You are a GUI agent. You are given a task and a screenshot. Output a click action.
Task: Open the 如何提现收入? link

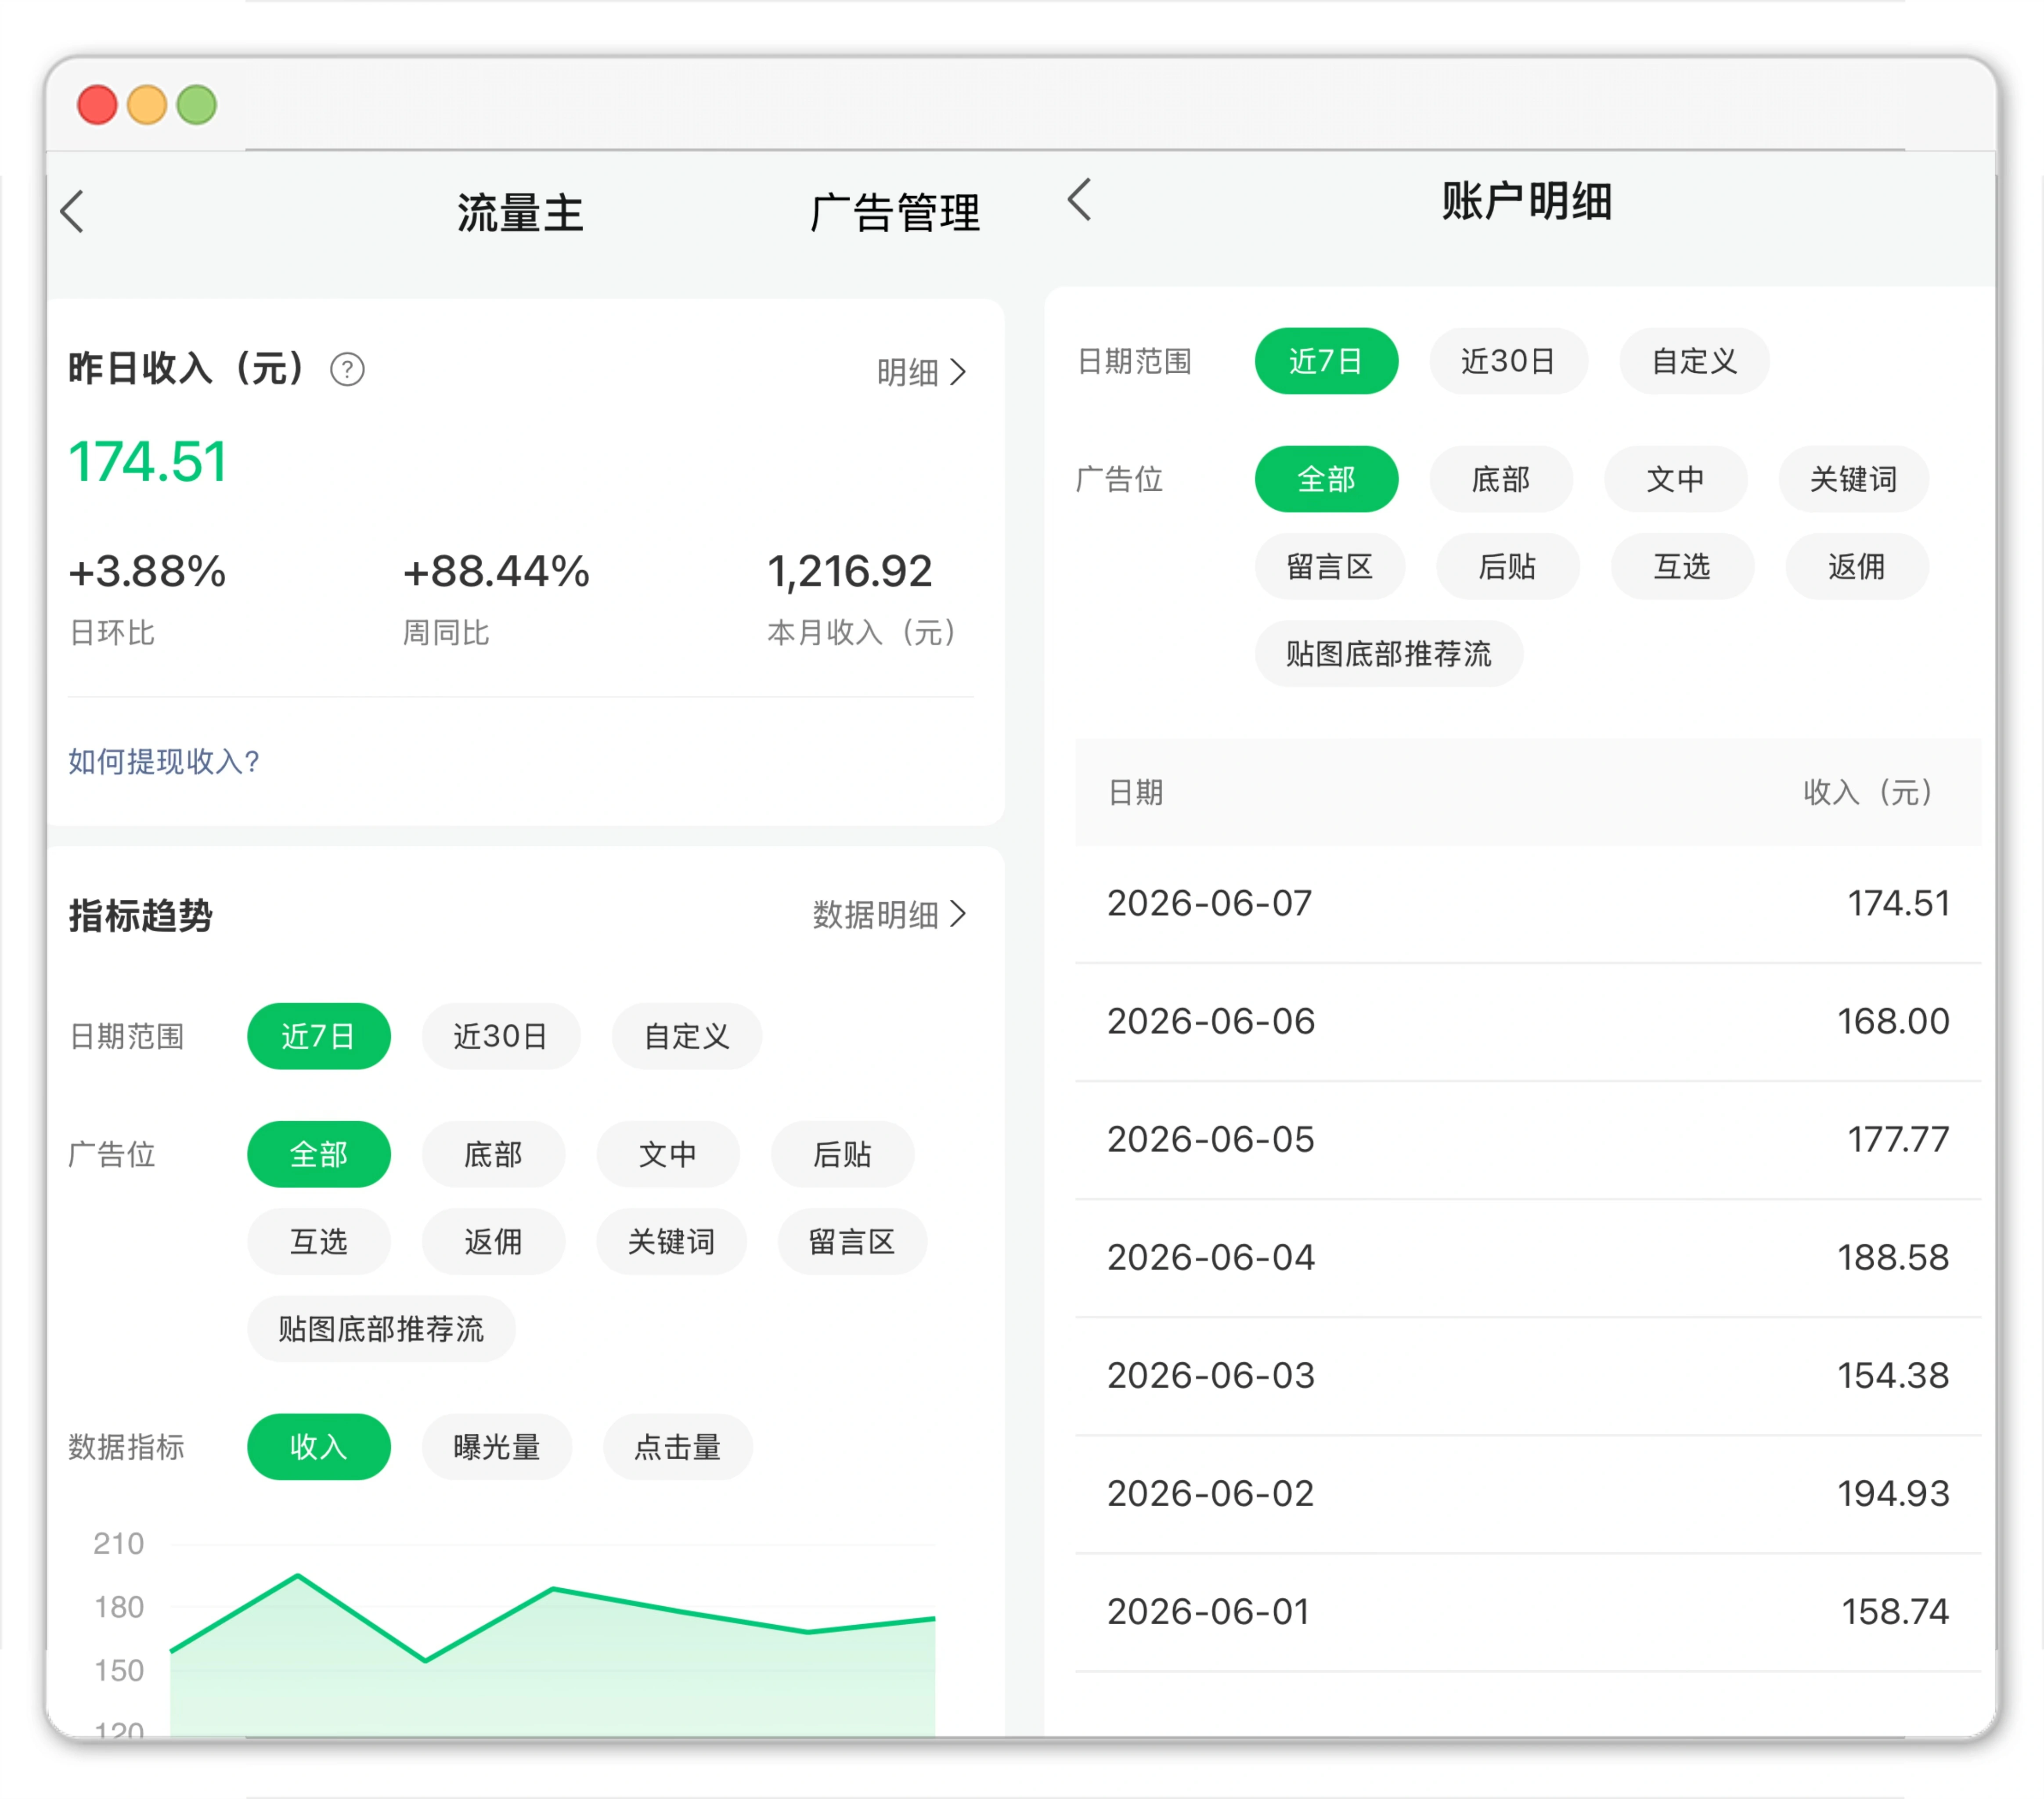tap(164, 761)
